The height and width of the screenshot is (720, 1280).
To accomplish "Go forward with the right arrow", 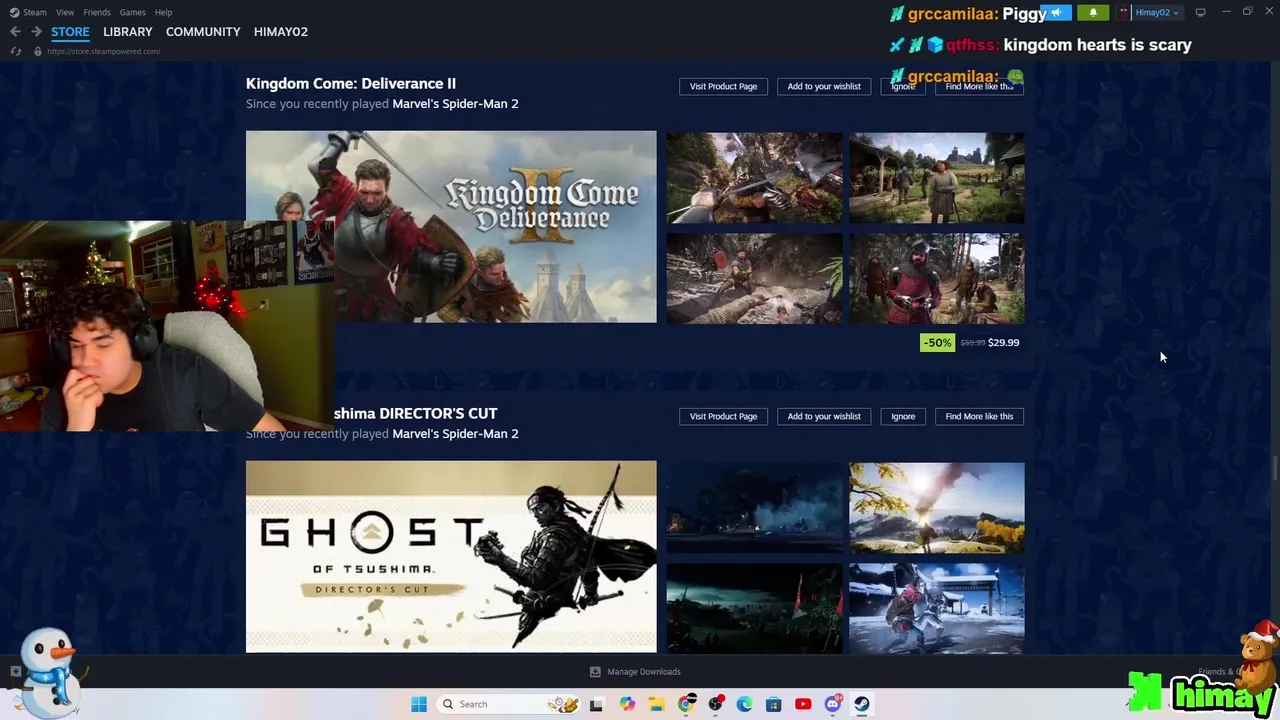I will pos(36,32).
